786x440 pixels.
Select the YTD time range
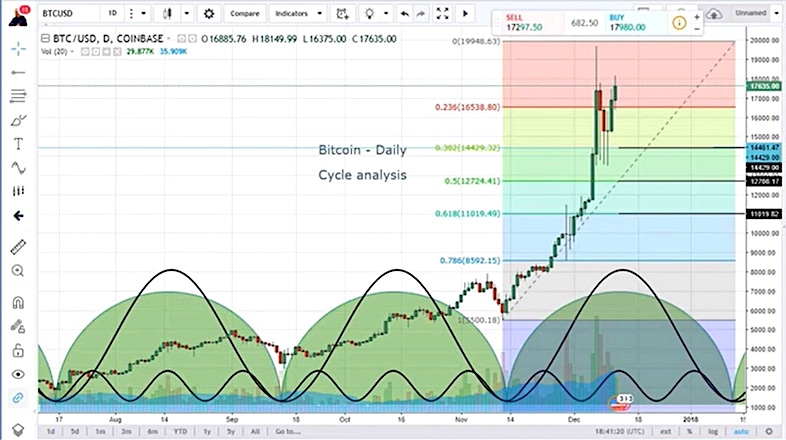point(180,431)
